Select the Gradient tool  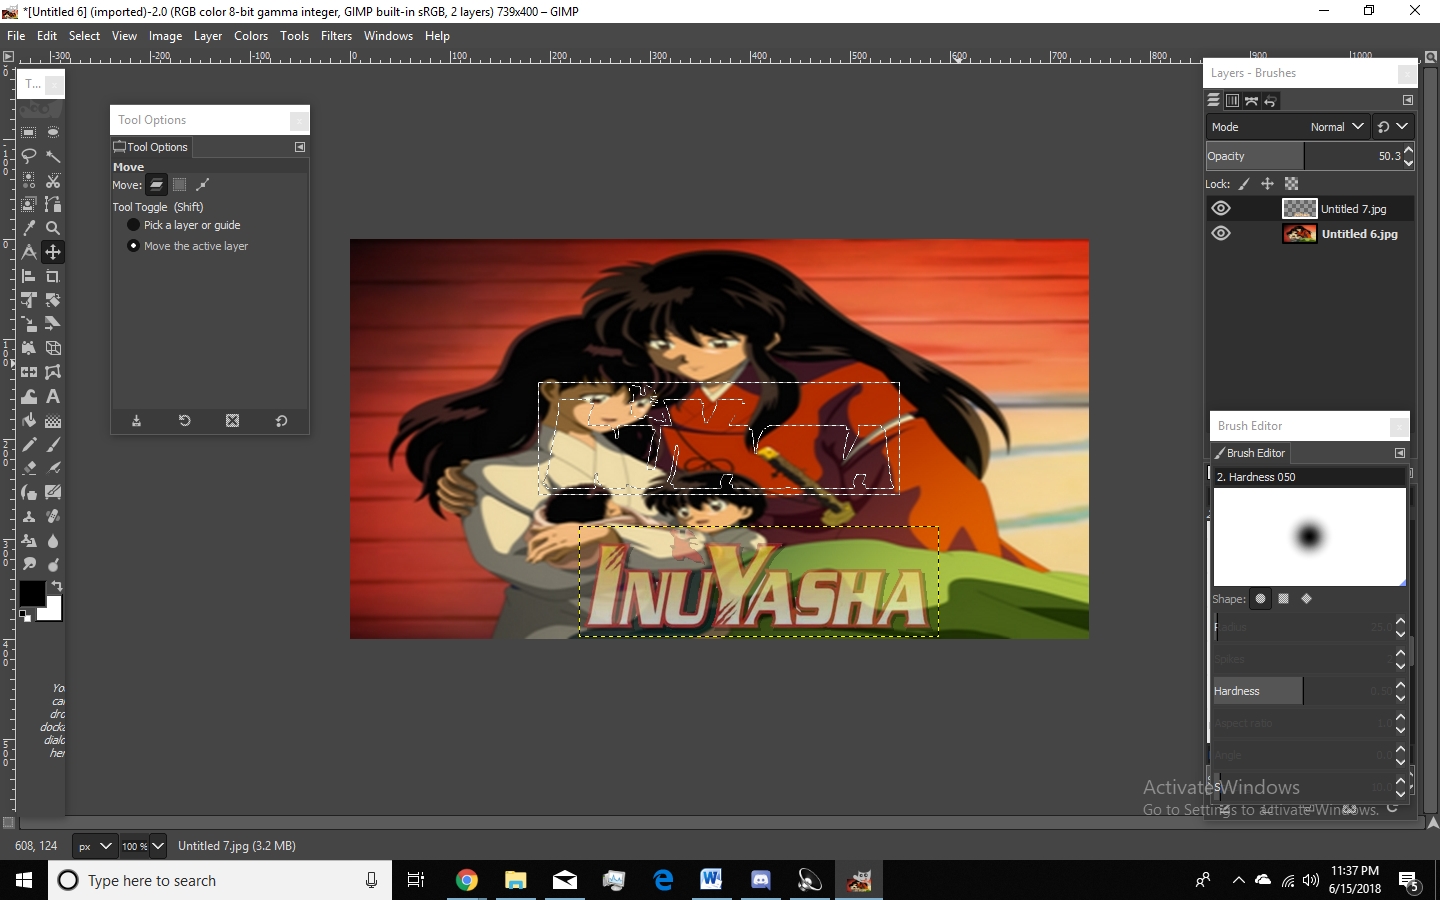[x=53, y=420]
